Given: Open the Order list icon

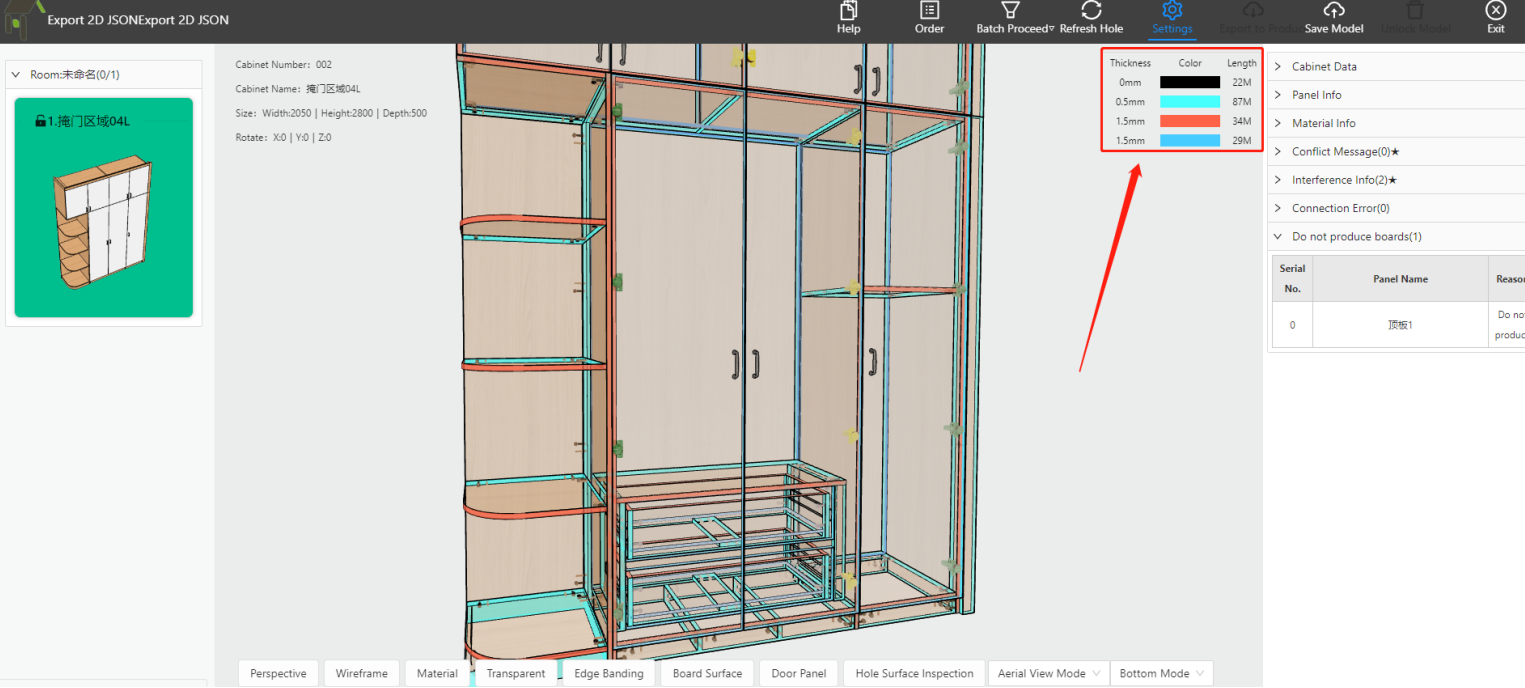Looking at the screenshot, I should 929,11.
